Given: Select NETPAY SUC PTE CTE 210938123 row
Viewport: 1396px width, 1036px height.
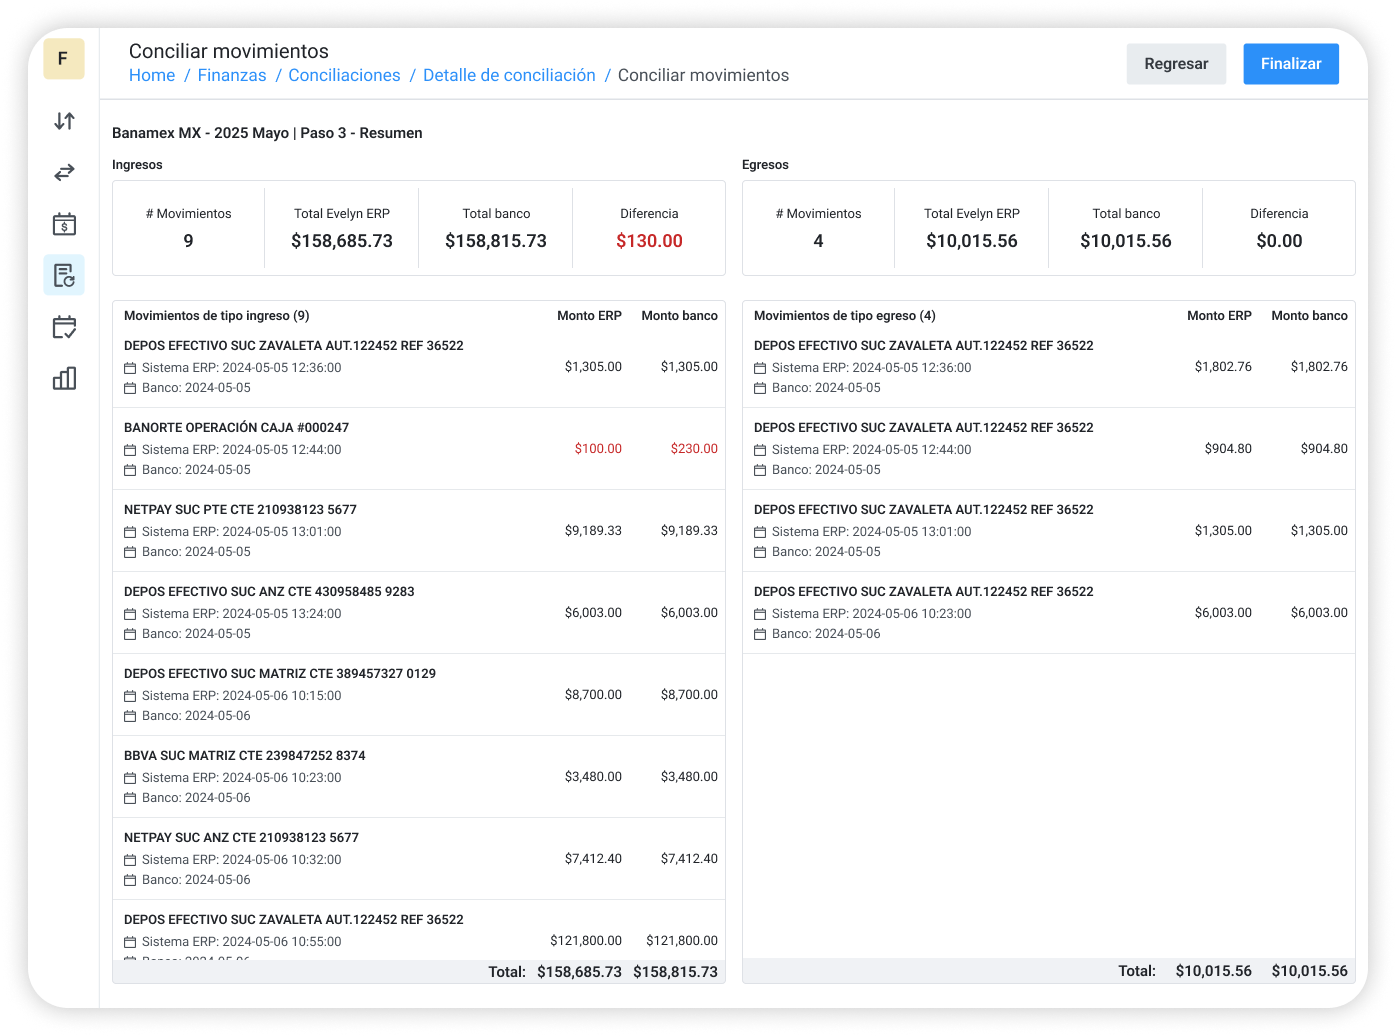Looking at the screenshot, I should 419,530.
